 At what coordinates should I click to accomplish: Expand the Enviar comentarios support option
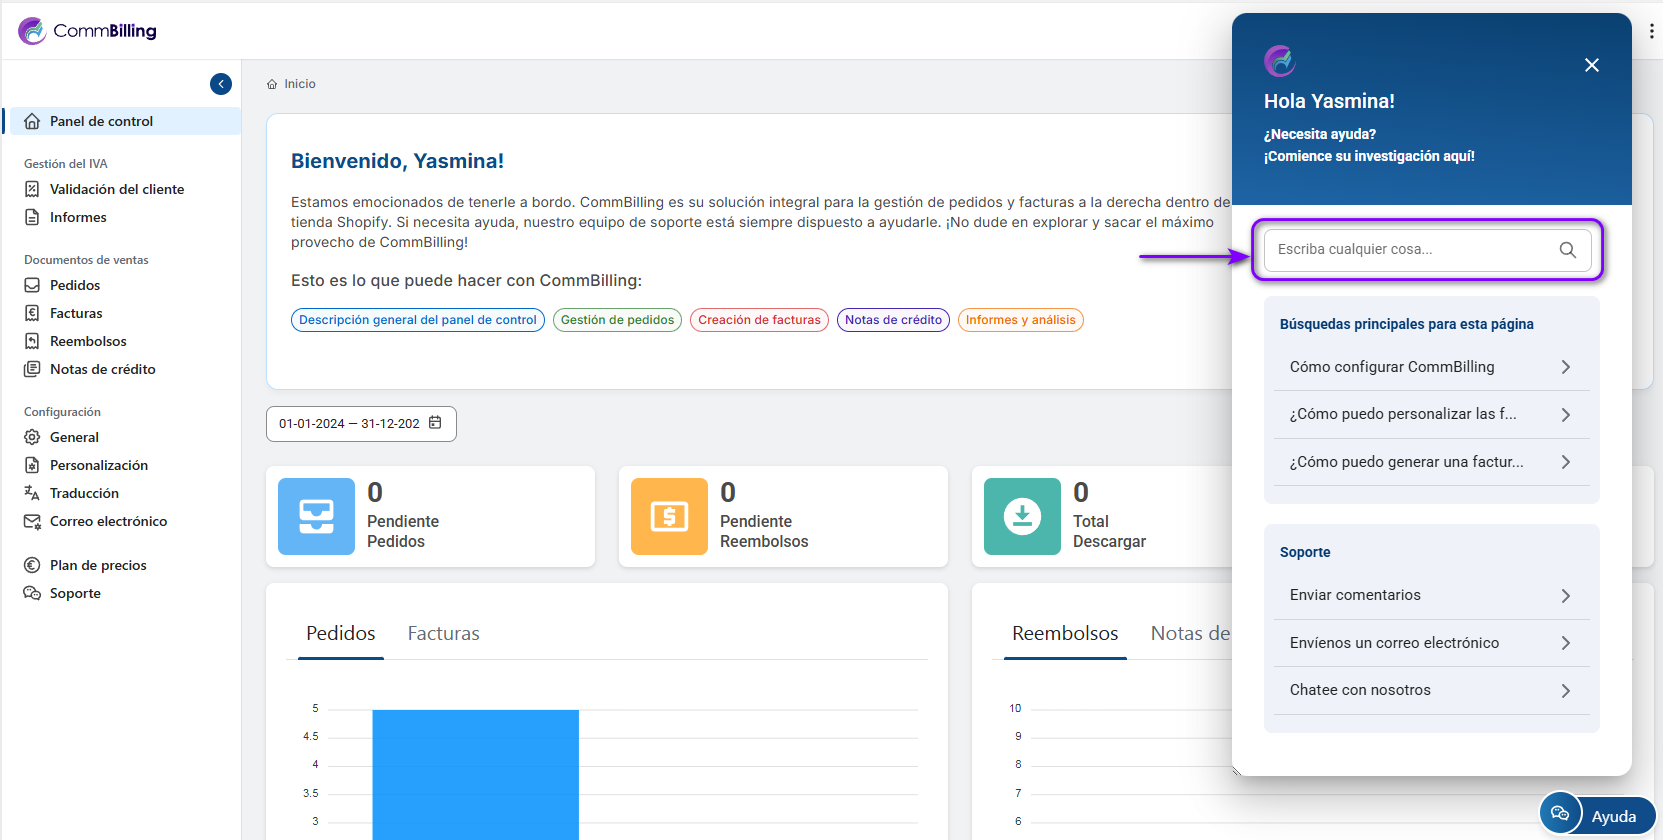pos(1430,595)
